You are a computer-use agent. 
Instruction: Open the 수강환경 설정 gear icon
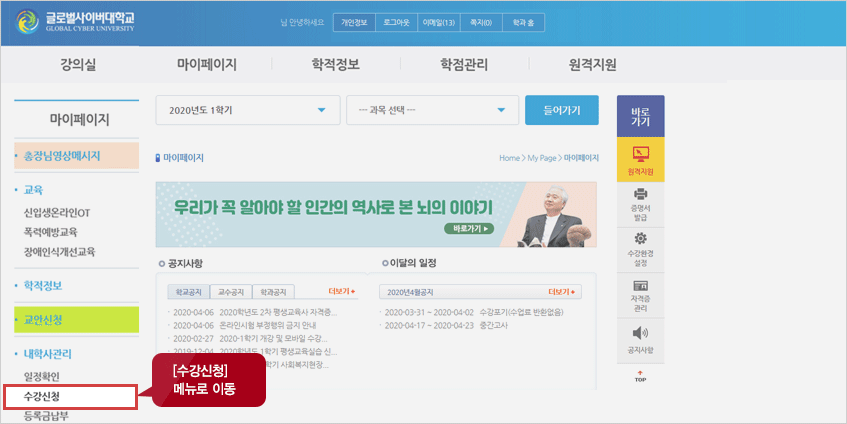(x=640, y=250)
